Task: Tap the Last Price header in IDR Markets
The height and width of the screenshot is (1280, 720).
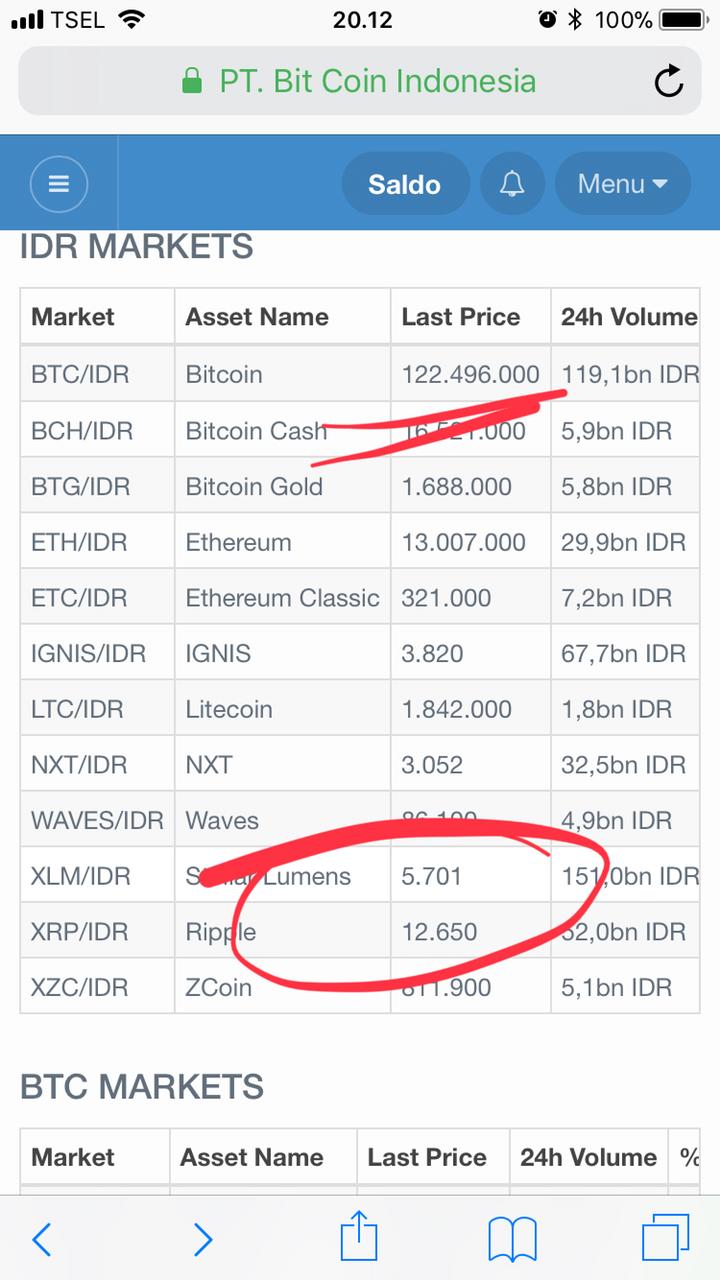Action: pyautogui.click(x=461, y=317)
